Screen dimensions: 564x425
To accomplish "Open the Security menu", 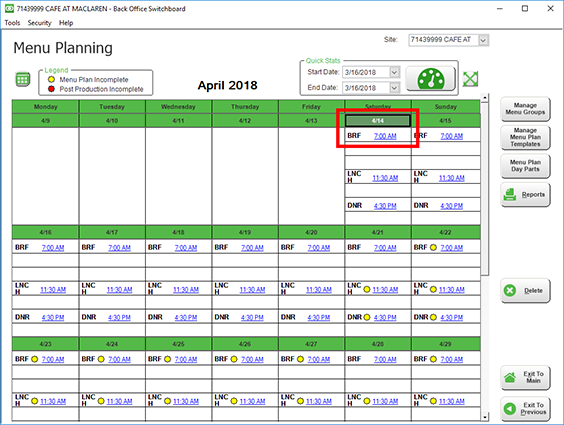I will click(x=40, y=23).
